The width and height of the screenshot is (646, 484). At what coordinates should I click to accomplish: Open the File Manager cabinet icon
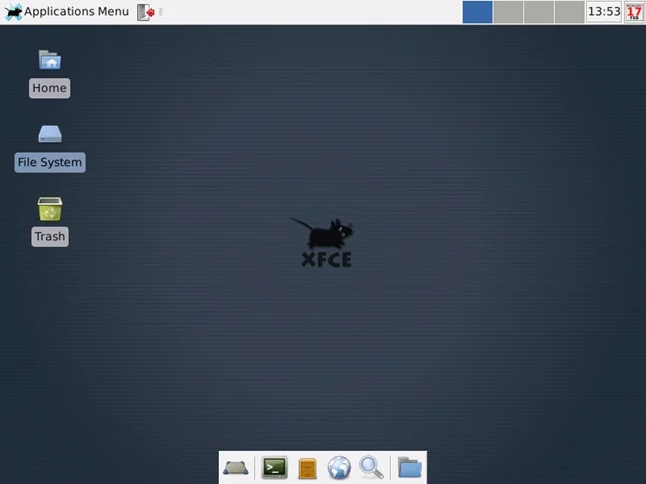[x=307, y=468]
